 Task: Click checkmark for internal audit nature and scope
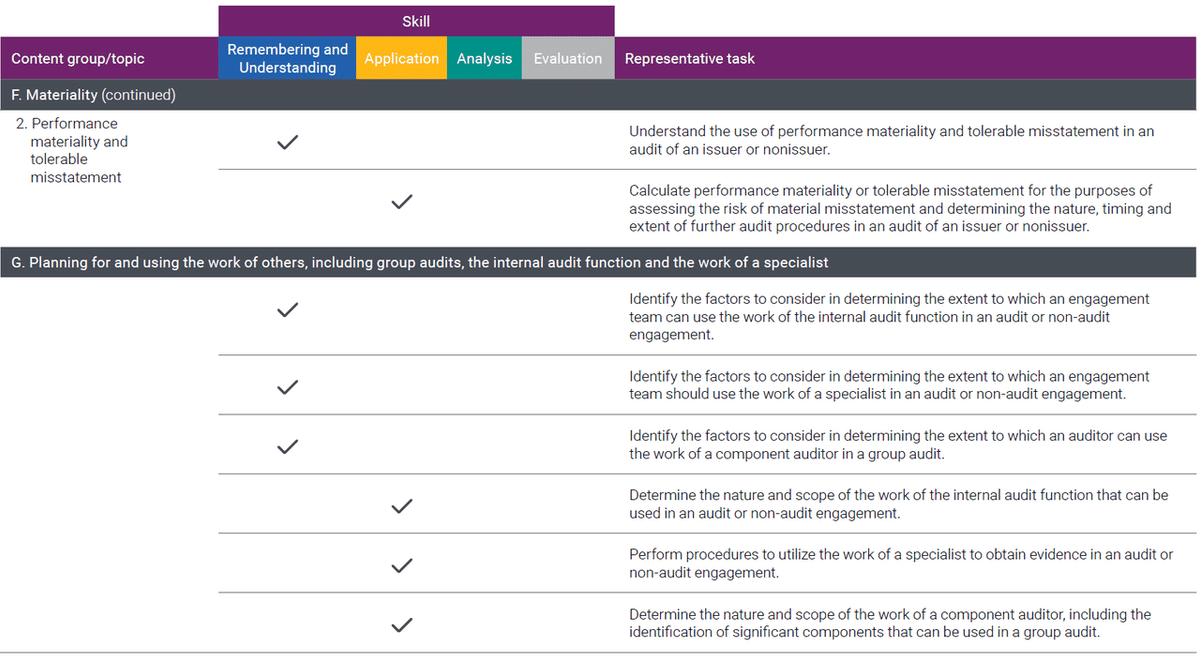[401, 505]
